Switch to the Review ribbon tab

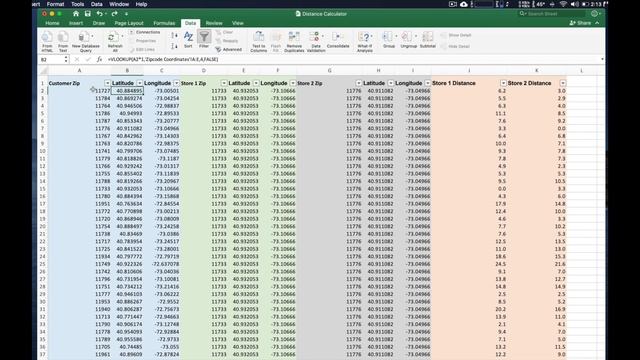(214, 23)
